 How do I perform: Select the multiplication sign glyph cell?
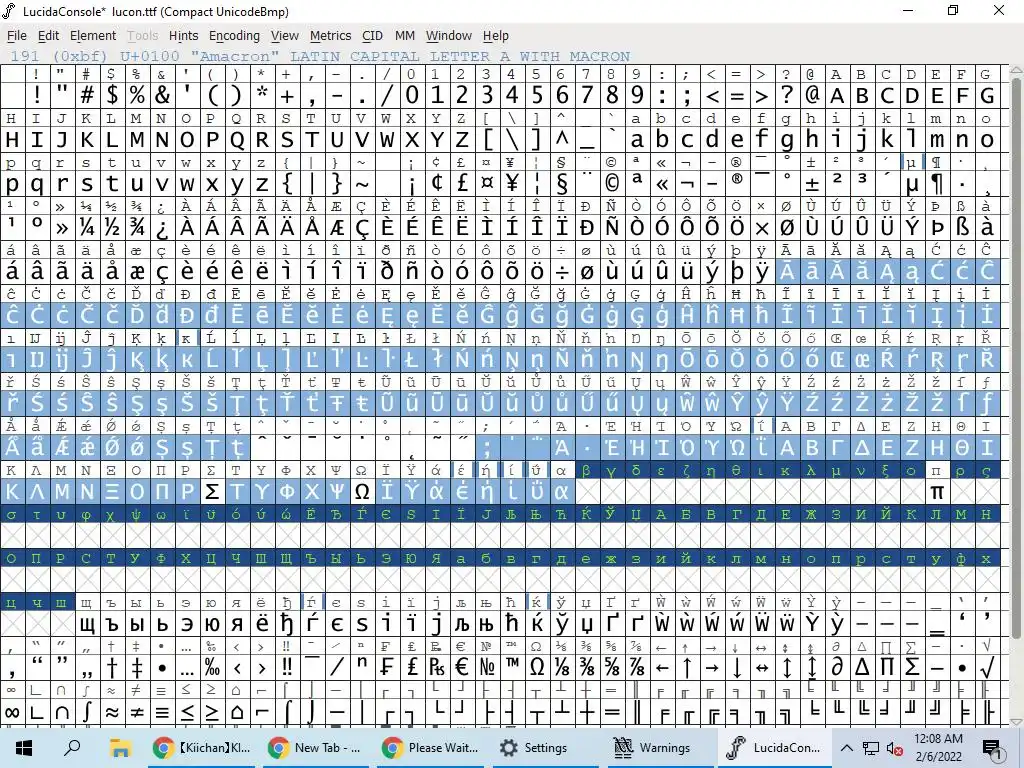(x=761, y=227)
